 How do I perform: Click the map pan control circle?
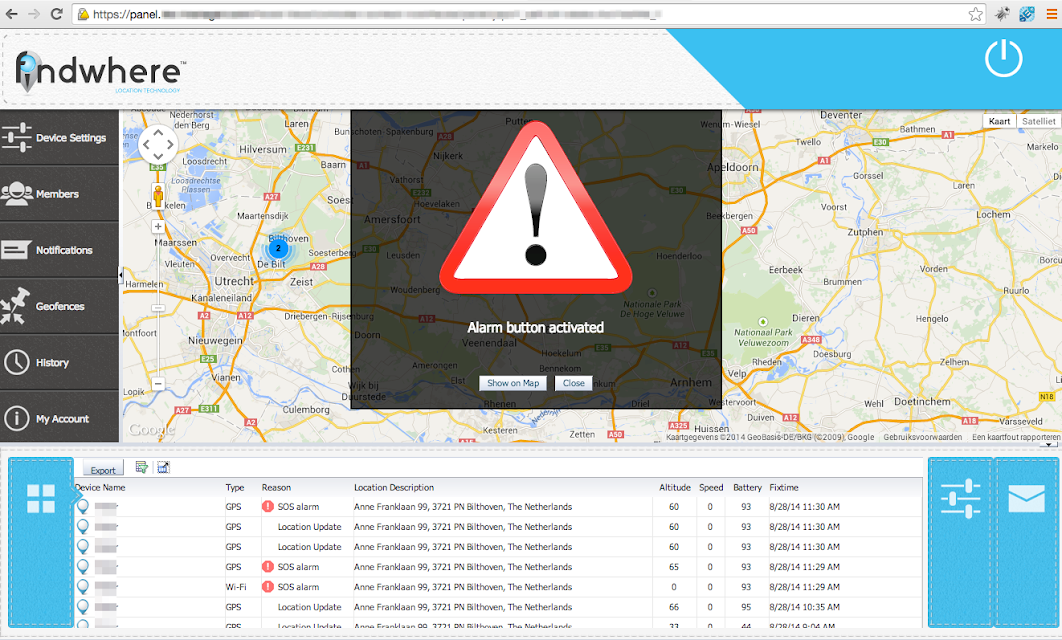tap(158, 144)
